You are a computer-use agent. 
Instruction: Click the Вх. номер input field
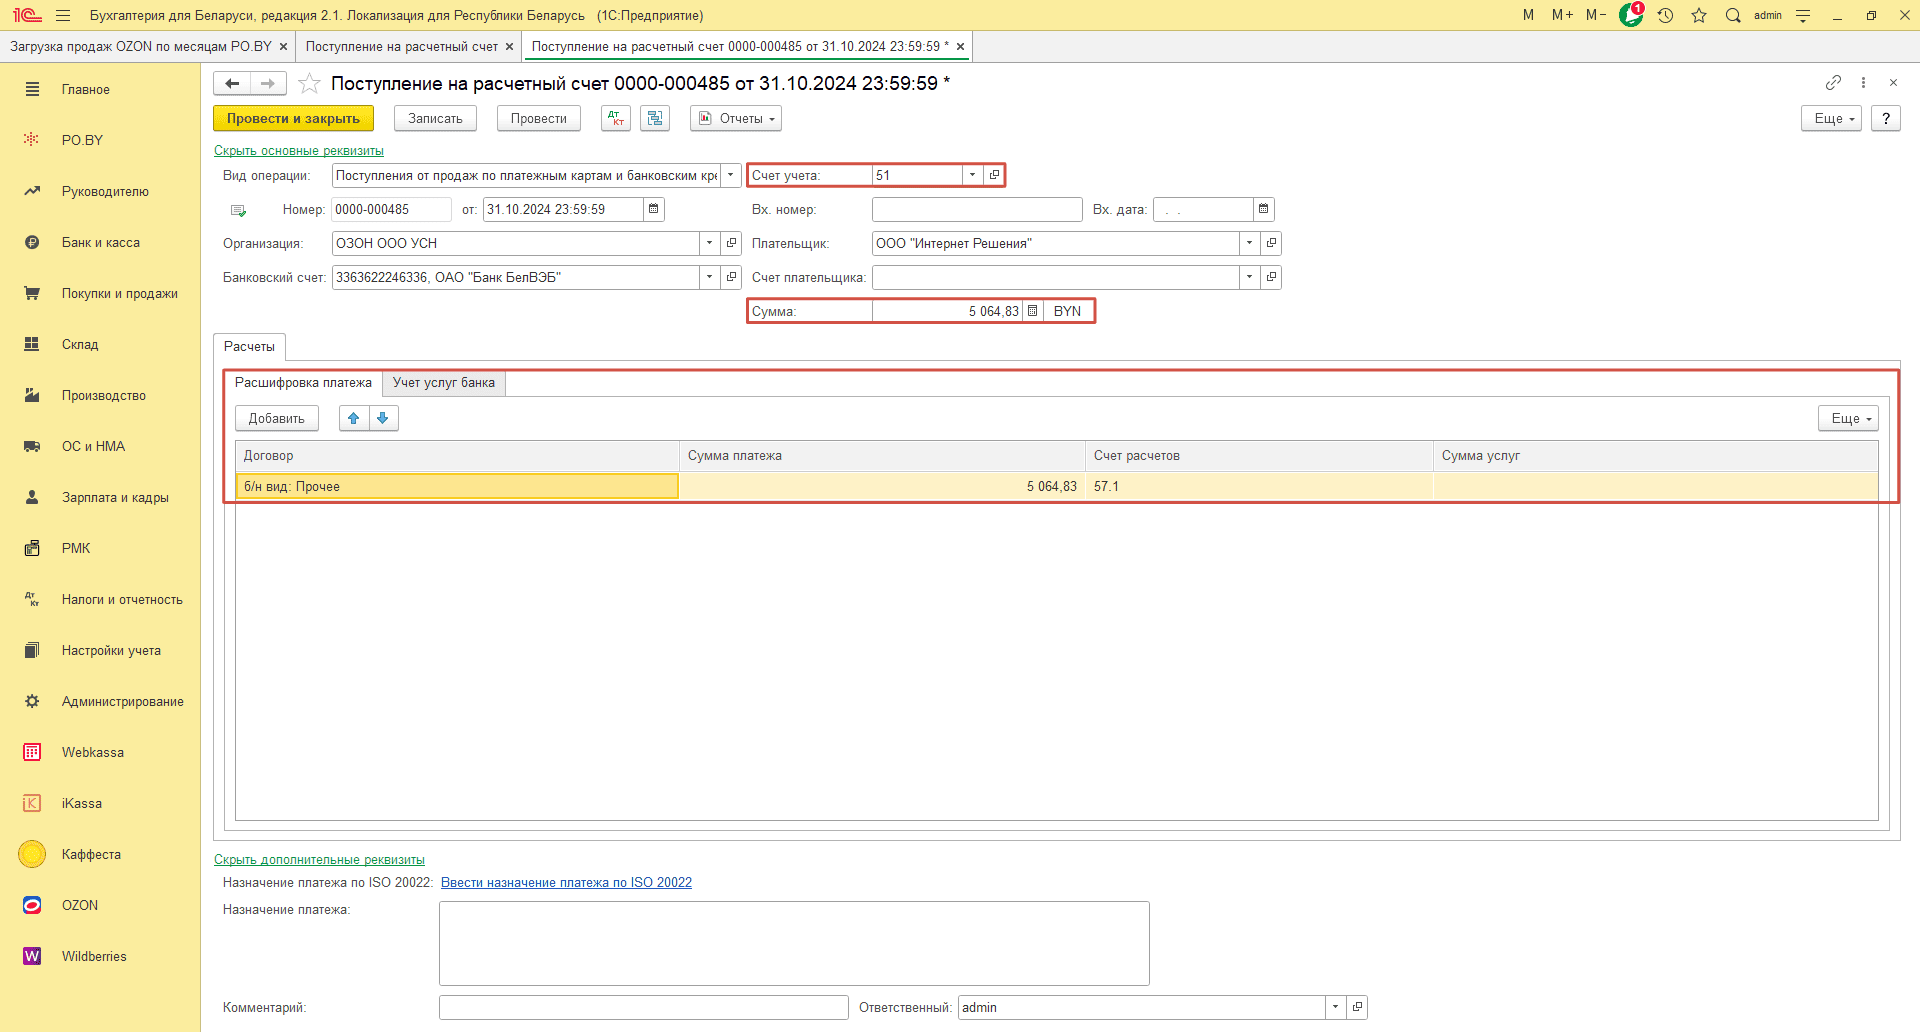[977, 209]
